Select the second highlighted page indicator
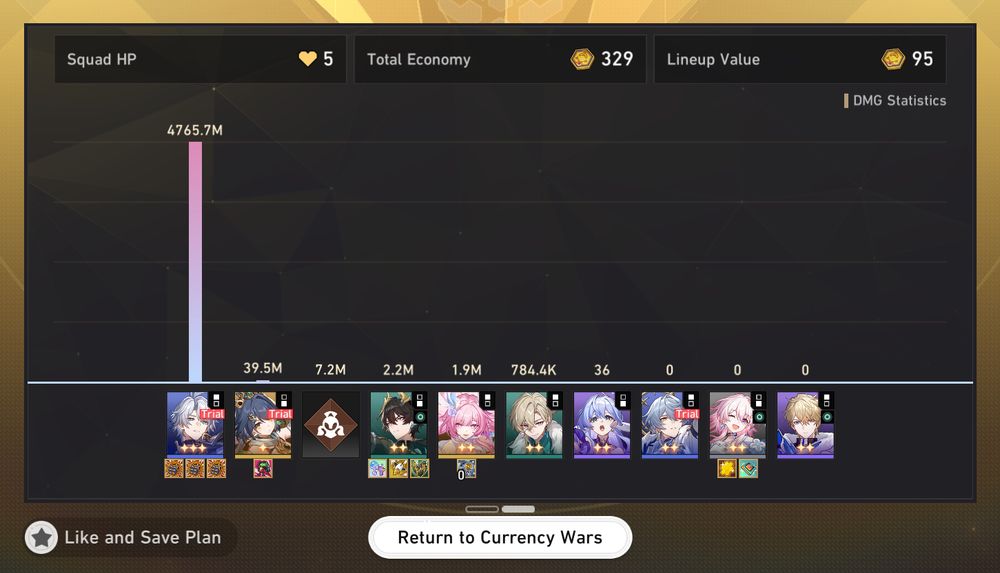This screenshot has height=573, width=1000. (x=518, y=509)
